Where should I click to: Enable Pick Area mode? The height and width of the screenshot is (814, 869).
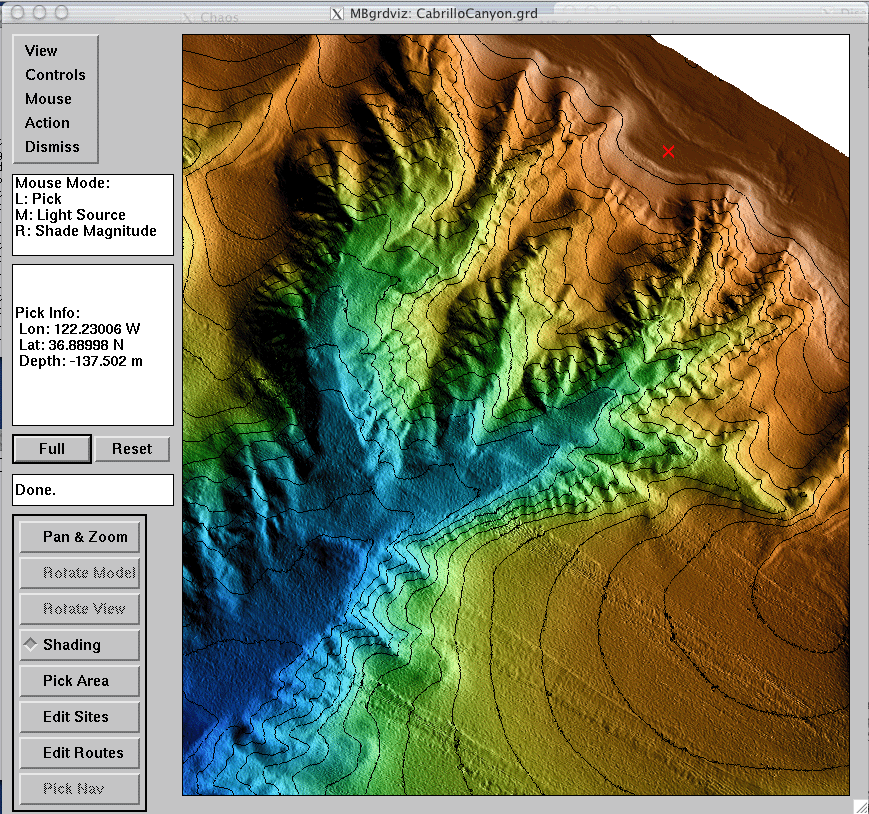pyautogui.click(x=80, y=681)
